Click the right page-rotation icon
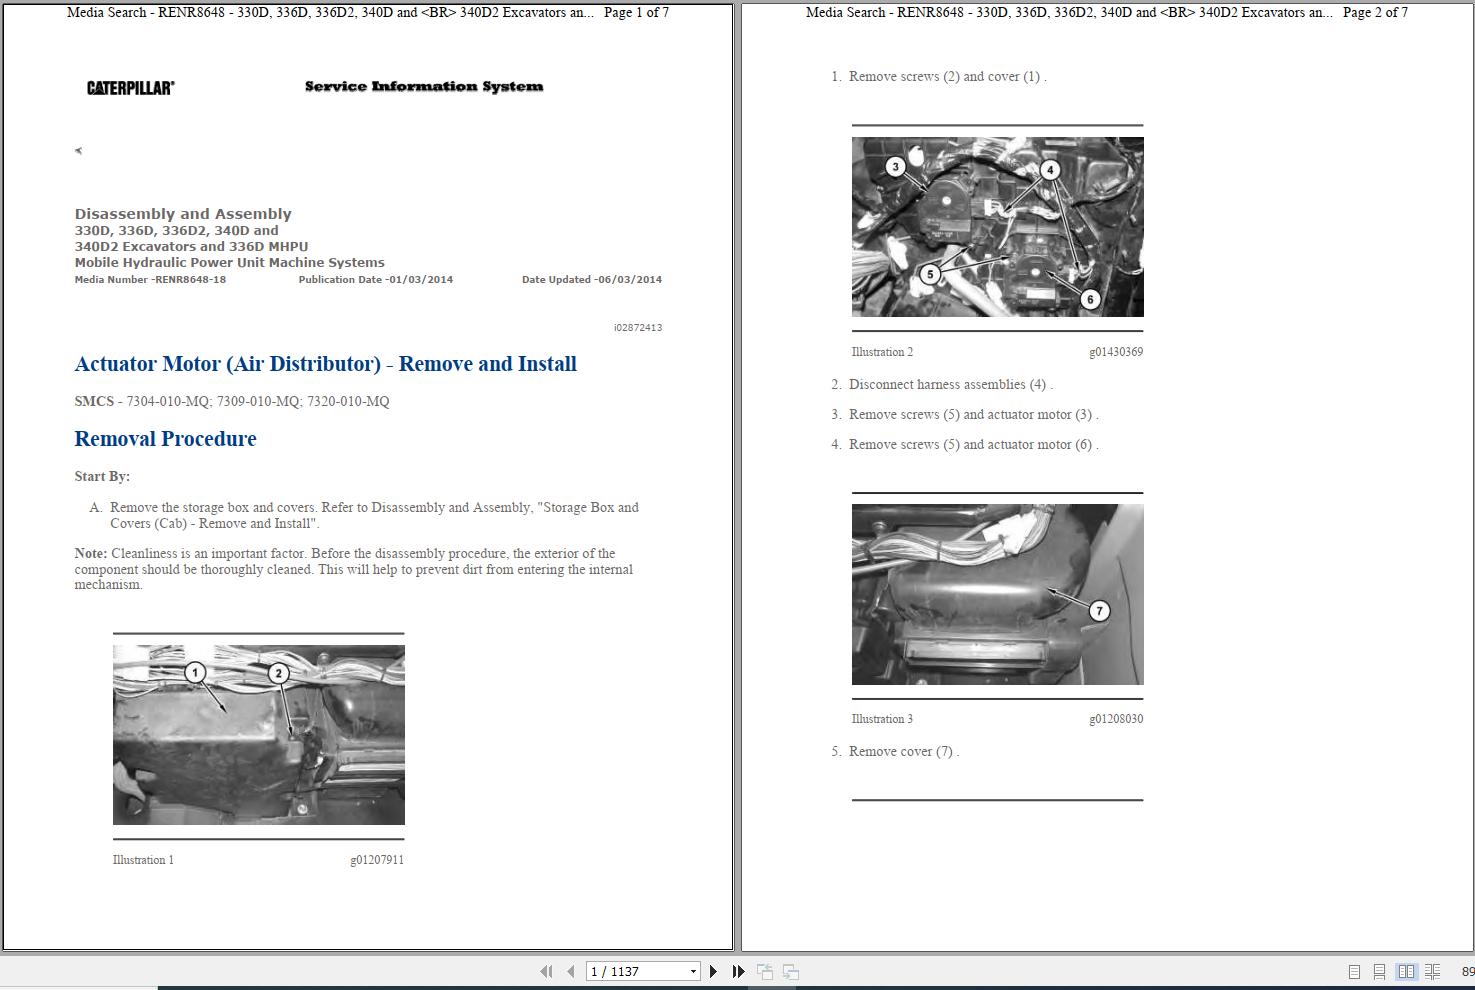The image size is (1475, 990). [790, 970]
